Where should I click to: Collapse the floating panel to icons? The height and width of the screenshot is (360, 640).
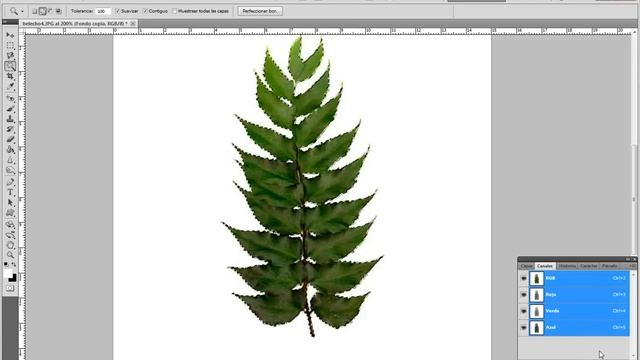click(x=628, y=259)
